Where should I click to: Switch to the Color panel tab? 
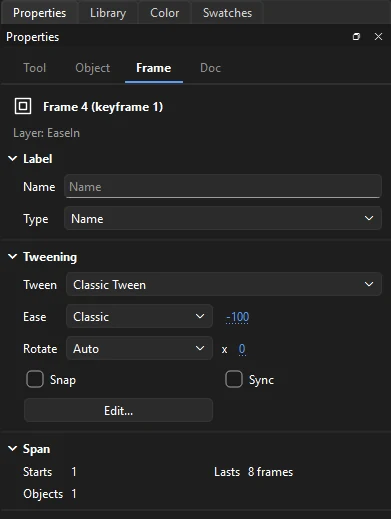click(164, 13)
